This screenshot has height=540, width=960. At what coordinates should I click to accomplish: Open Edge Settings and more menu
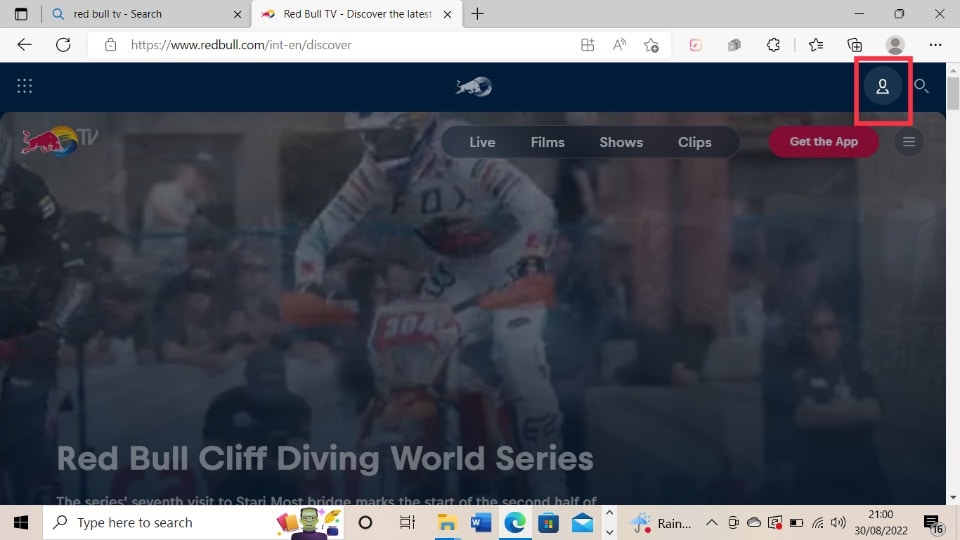[936, 45]
